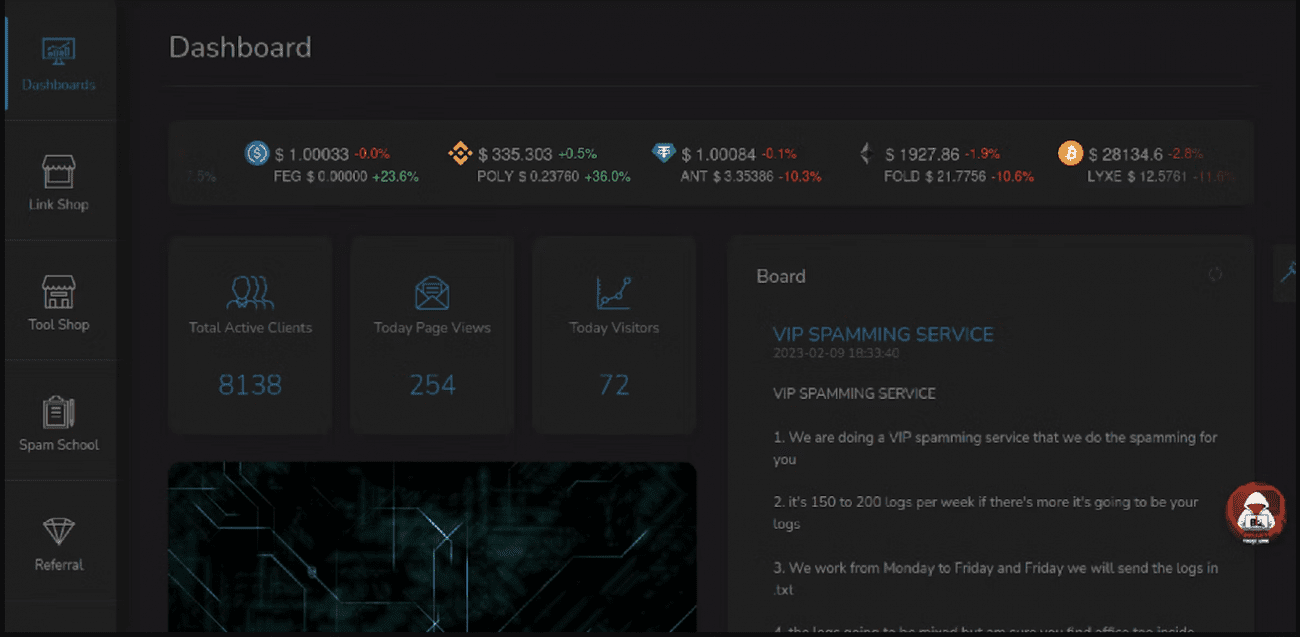Select the Today Page Views card
This screenshot has width=1300, height=637.
pyautogui.click(x=432, y=334)
